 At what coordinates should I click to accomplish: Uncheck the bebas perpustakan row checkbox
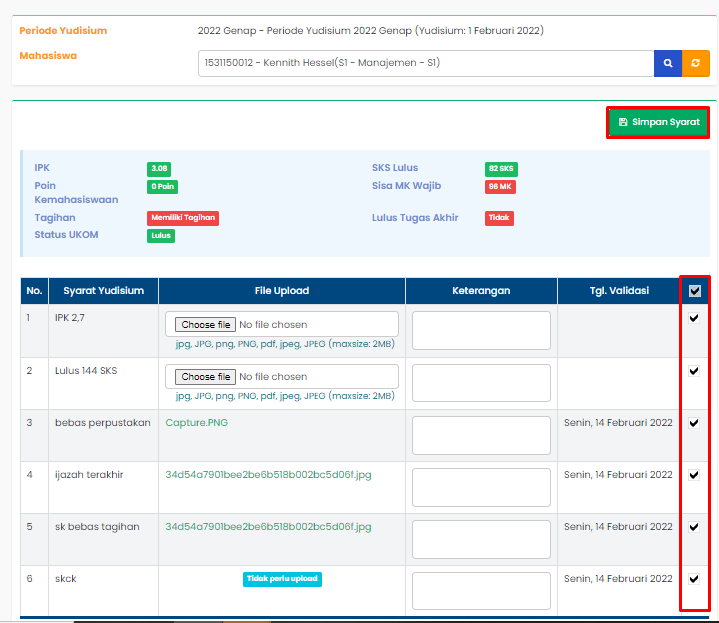[x=694, y=422]
